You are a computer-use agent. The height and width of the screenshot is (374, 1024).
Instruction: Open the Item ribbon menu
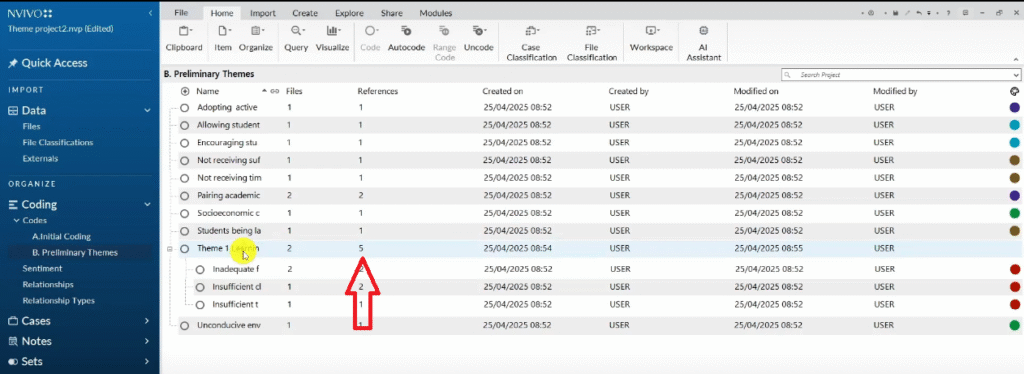point(223,39)
